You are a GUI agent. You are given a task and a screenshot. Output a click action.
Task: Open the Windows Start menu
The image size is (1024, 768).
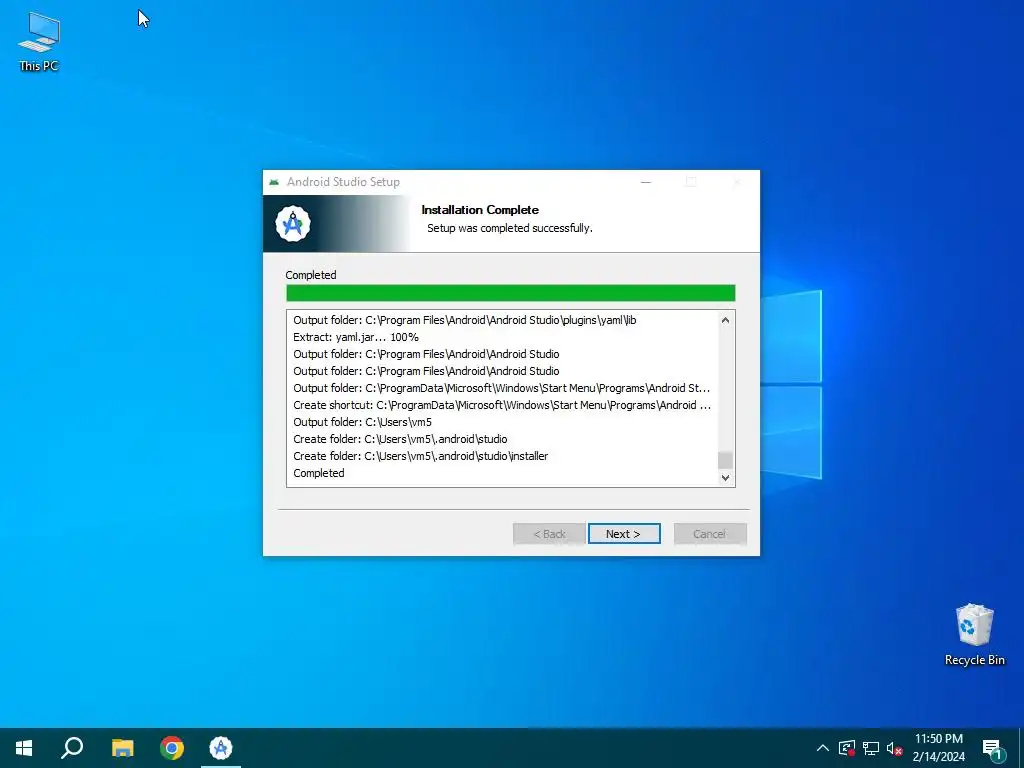24,748
